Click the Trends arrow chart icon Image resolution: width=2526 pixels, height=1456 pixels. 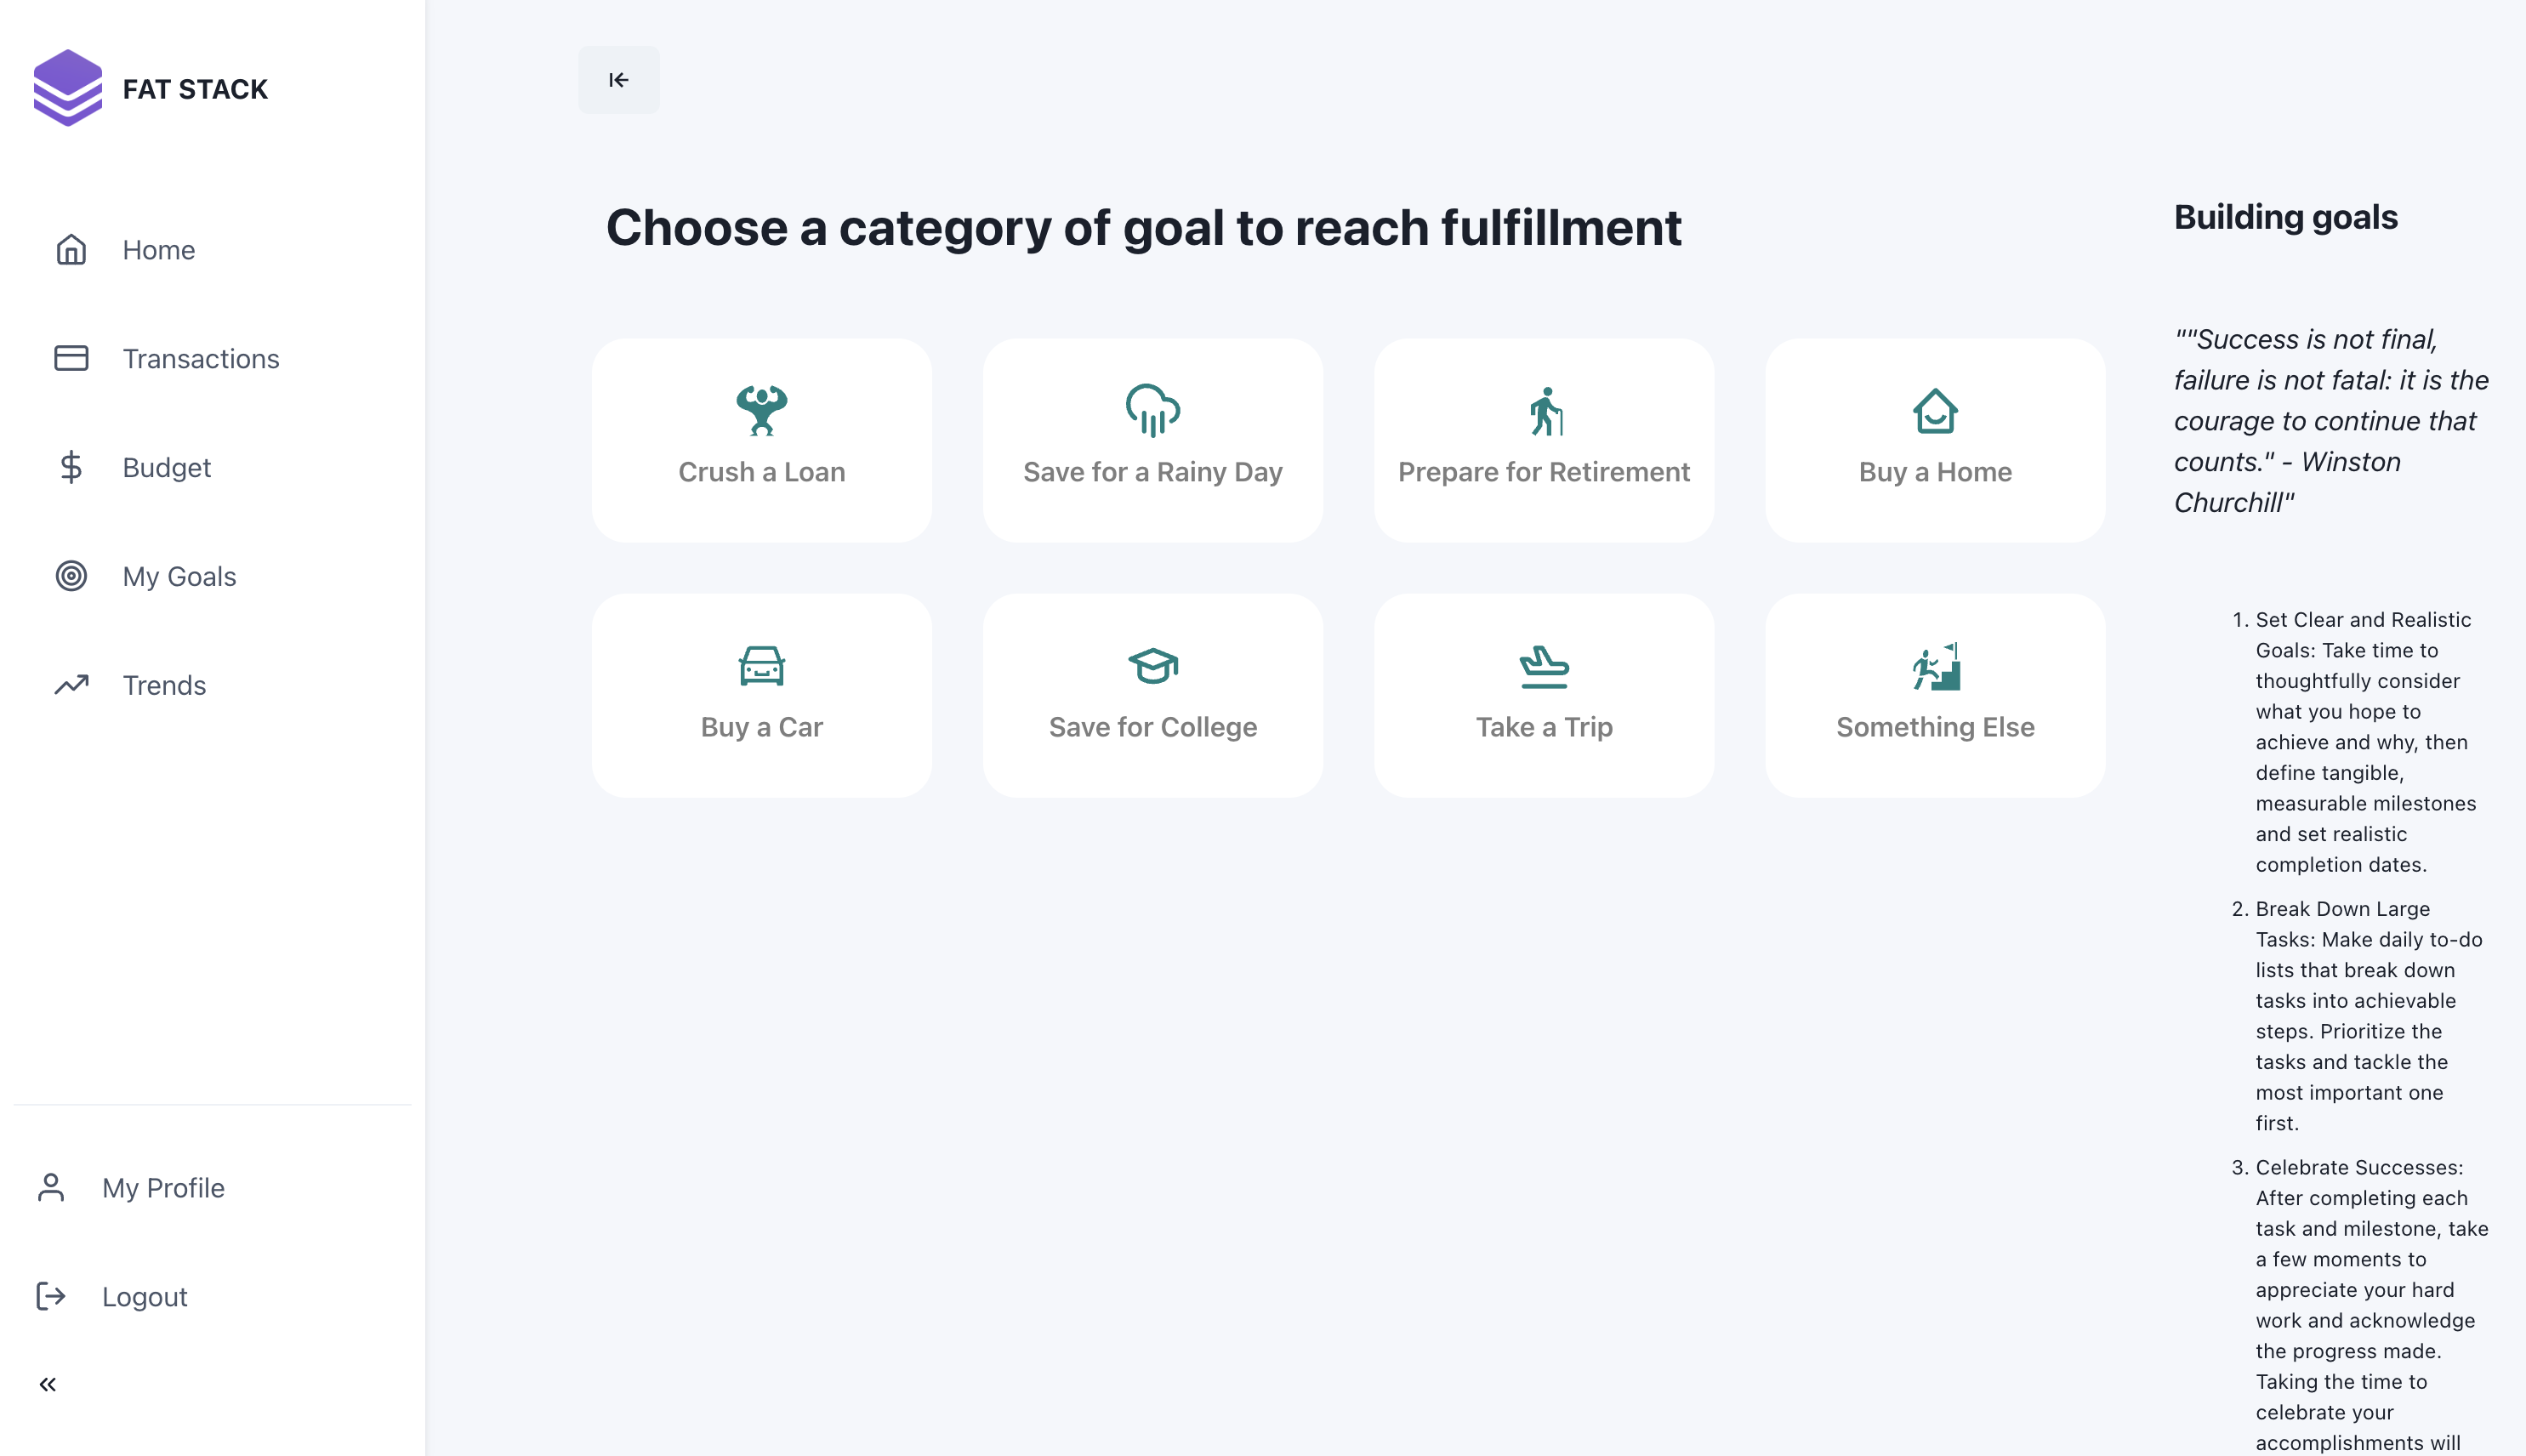click(71, 685)
